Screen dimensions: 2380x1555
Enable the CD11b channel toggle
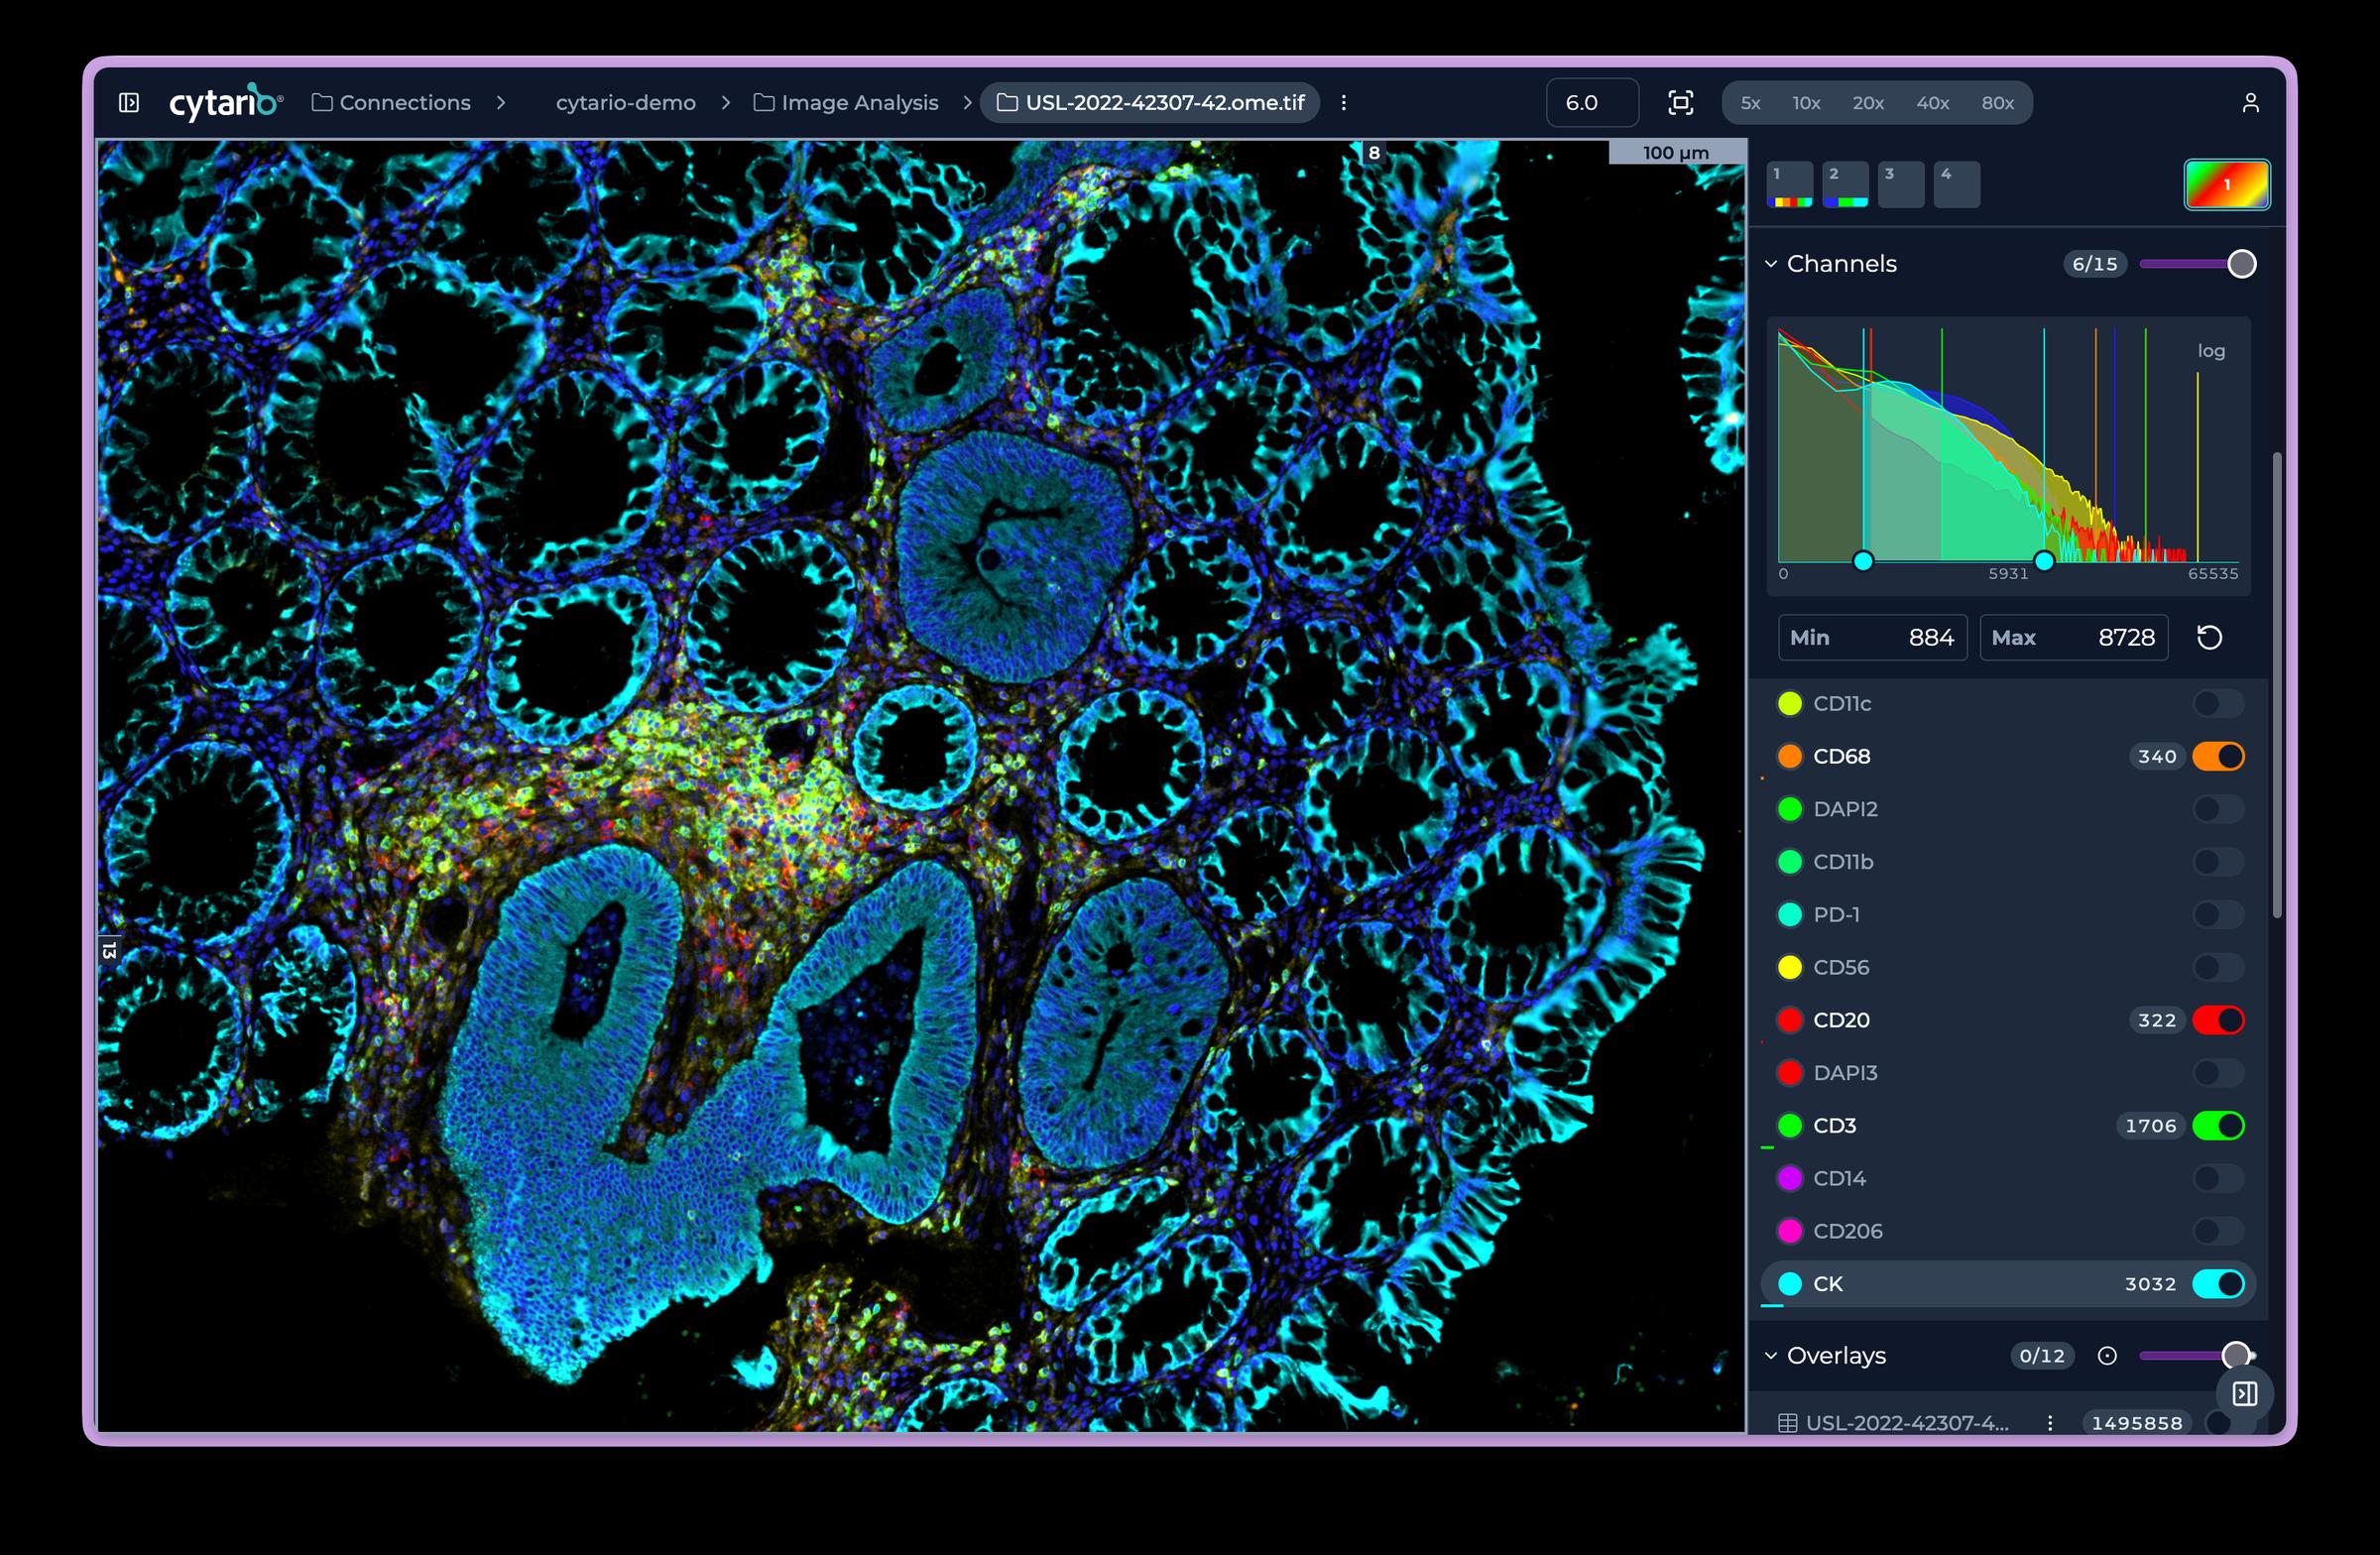pos(2218,862)
